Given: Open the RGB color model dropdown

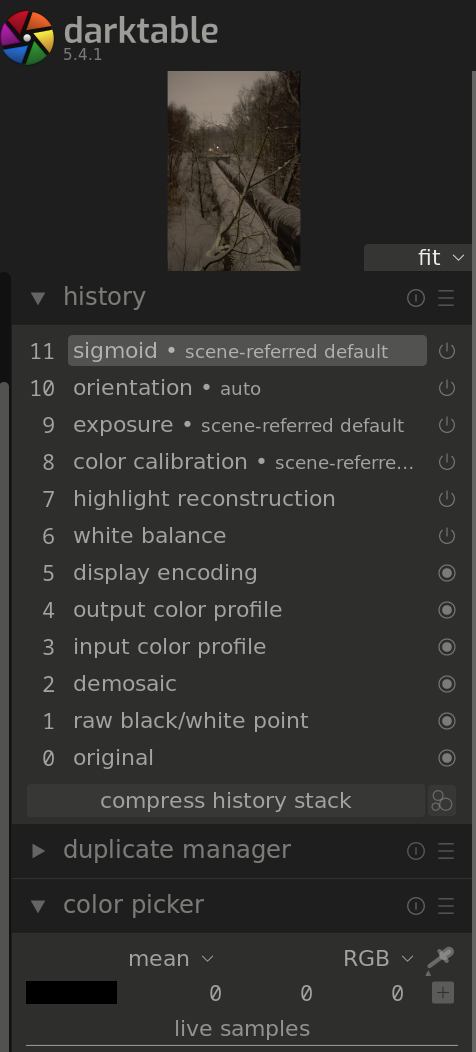Looking at the screenshot, I should point(379,959).
